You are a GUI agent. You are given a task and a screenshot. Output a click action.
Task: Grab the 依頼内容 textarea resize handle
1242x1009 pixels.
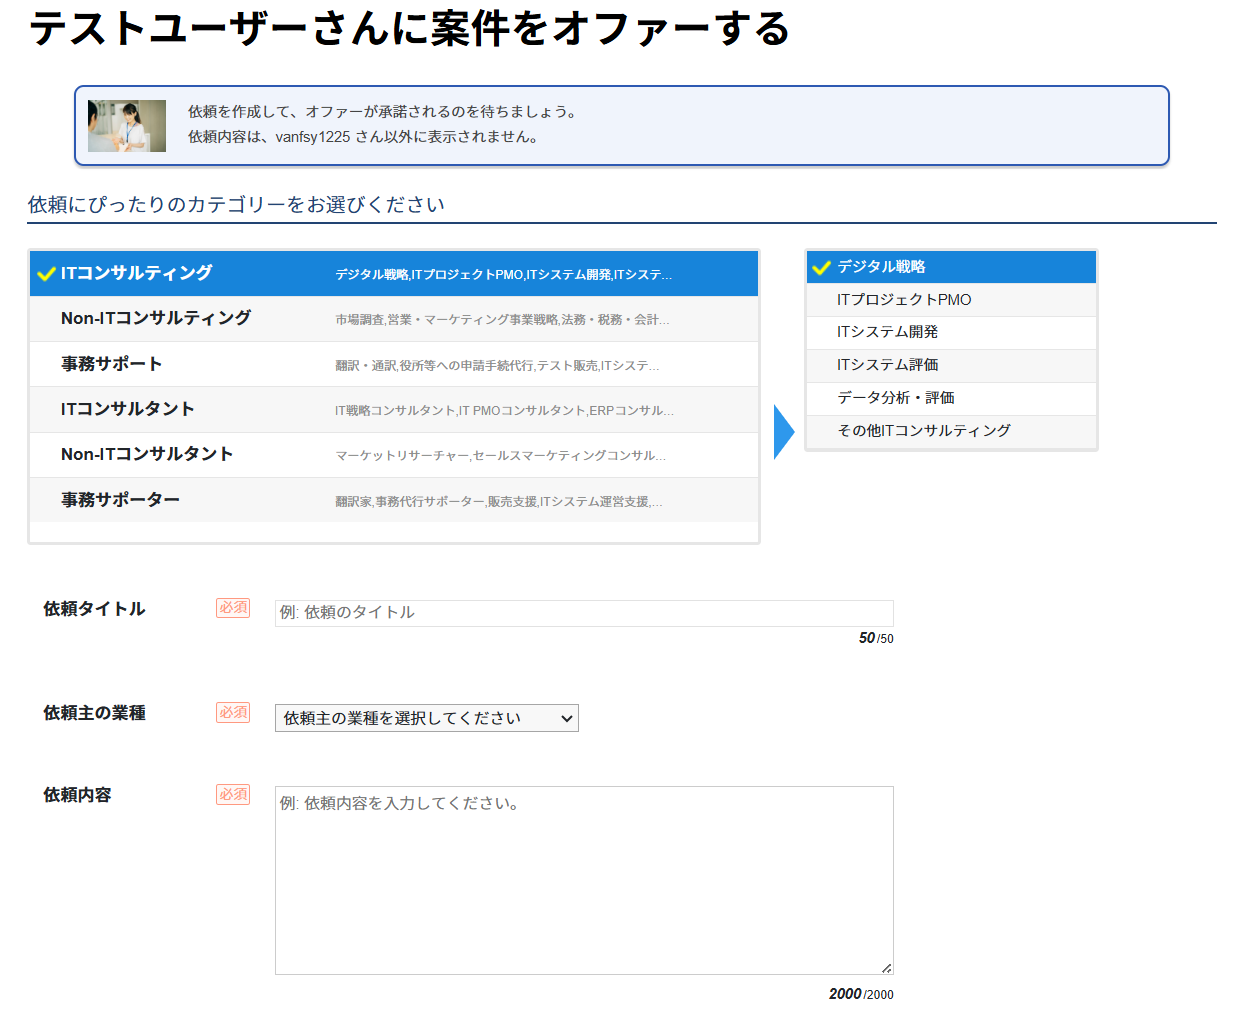coord(886,967)
